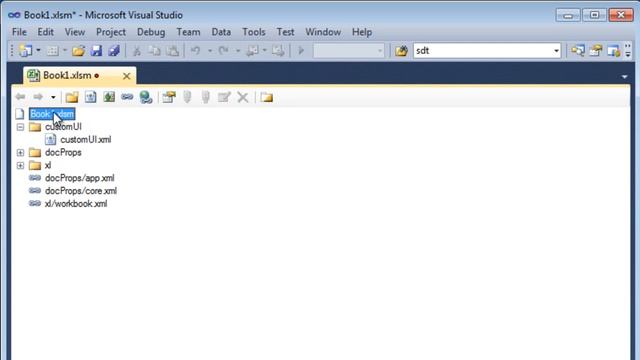The width and height of the screenshot is (640, 360).
Task: Open the Test menu
Action: click(x=285, y=32)
